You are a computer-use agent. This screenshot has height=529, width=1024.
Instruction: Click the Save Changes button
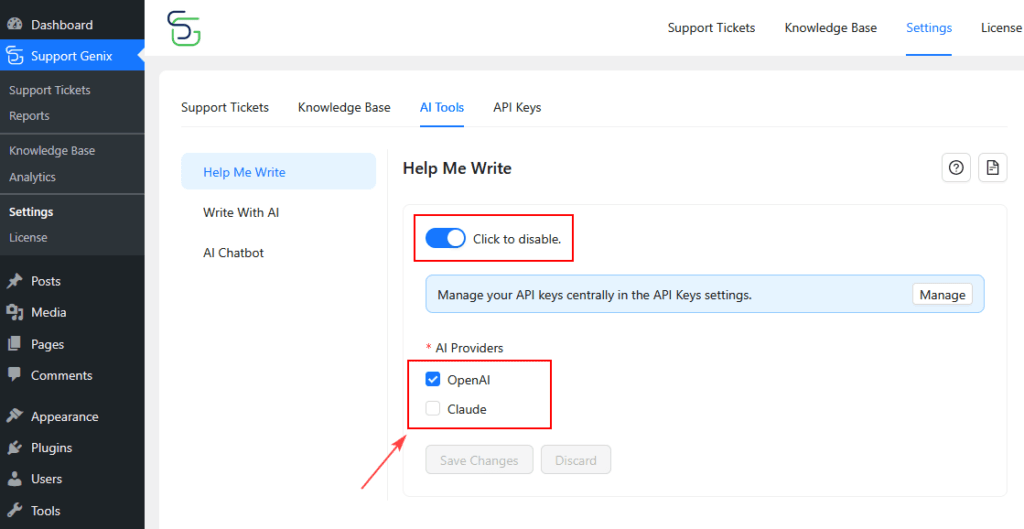point(479,460)
